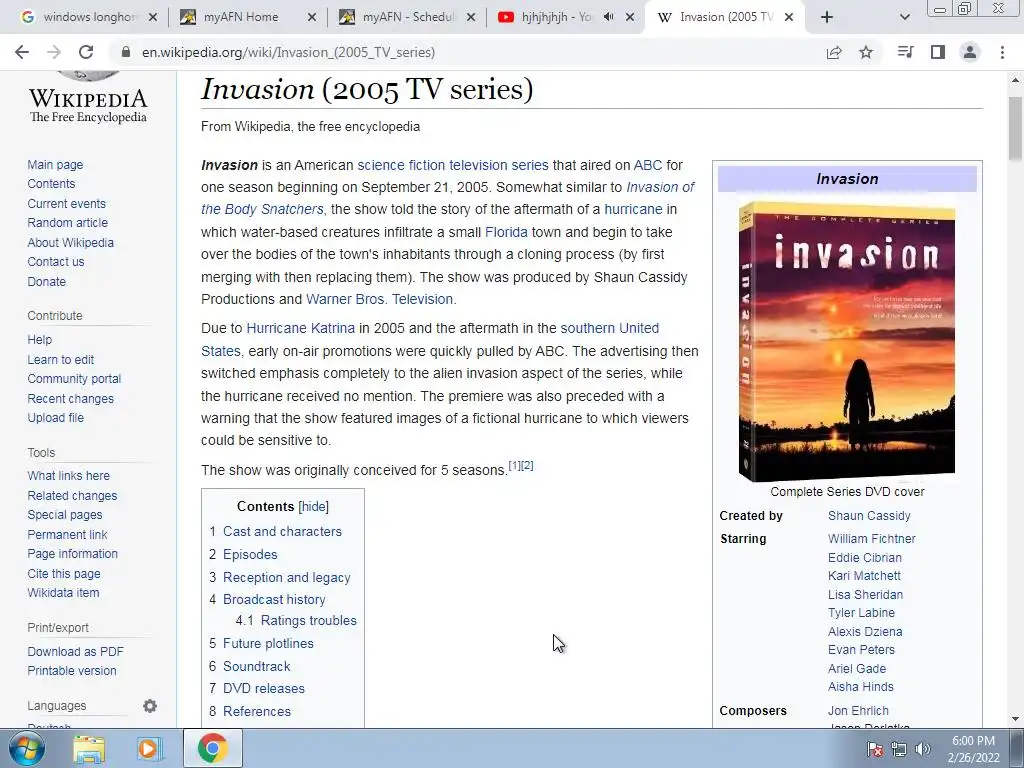The height and width of the screenshot is (768, 1024).
Task: Jump to Episodes section
Action: click(250, 554)
